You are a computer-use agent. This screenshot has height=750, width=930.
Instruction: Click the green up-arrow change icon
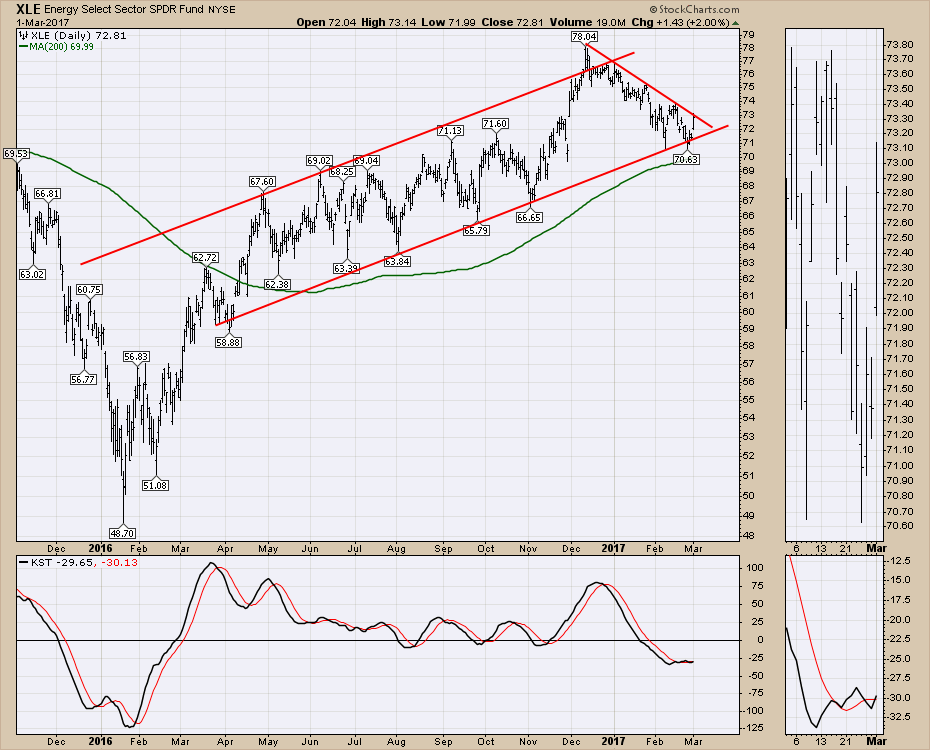tap(735, 23)
